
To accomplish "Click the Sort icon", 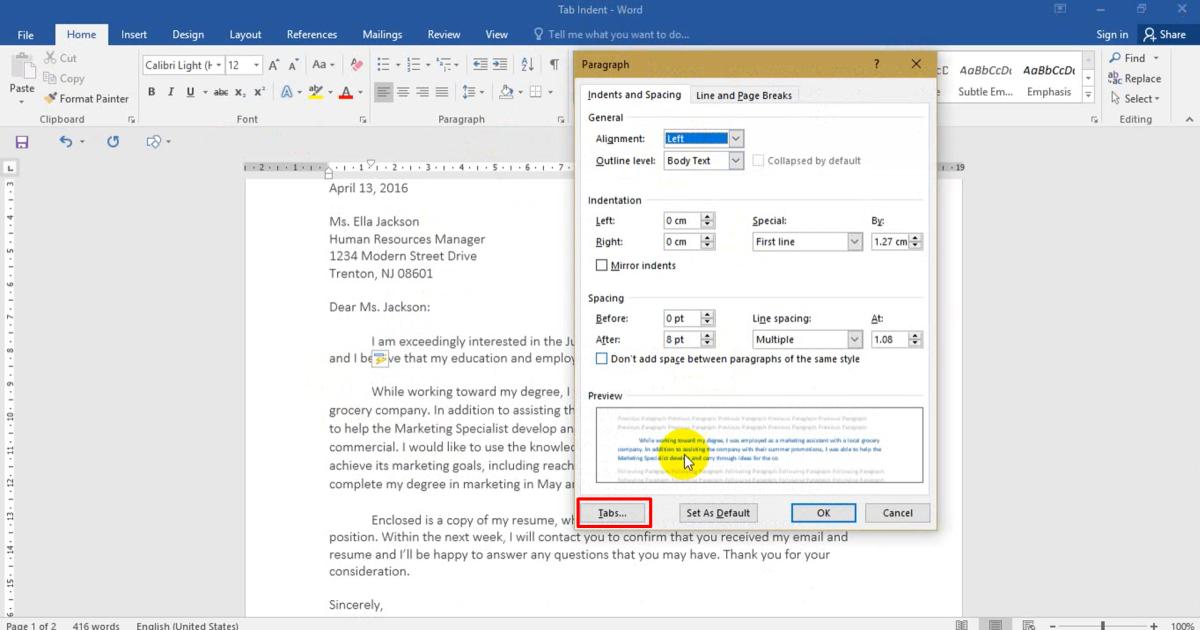I will [x=529, y=65].
